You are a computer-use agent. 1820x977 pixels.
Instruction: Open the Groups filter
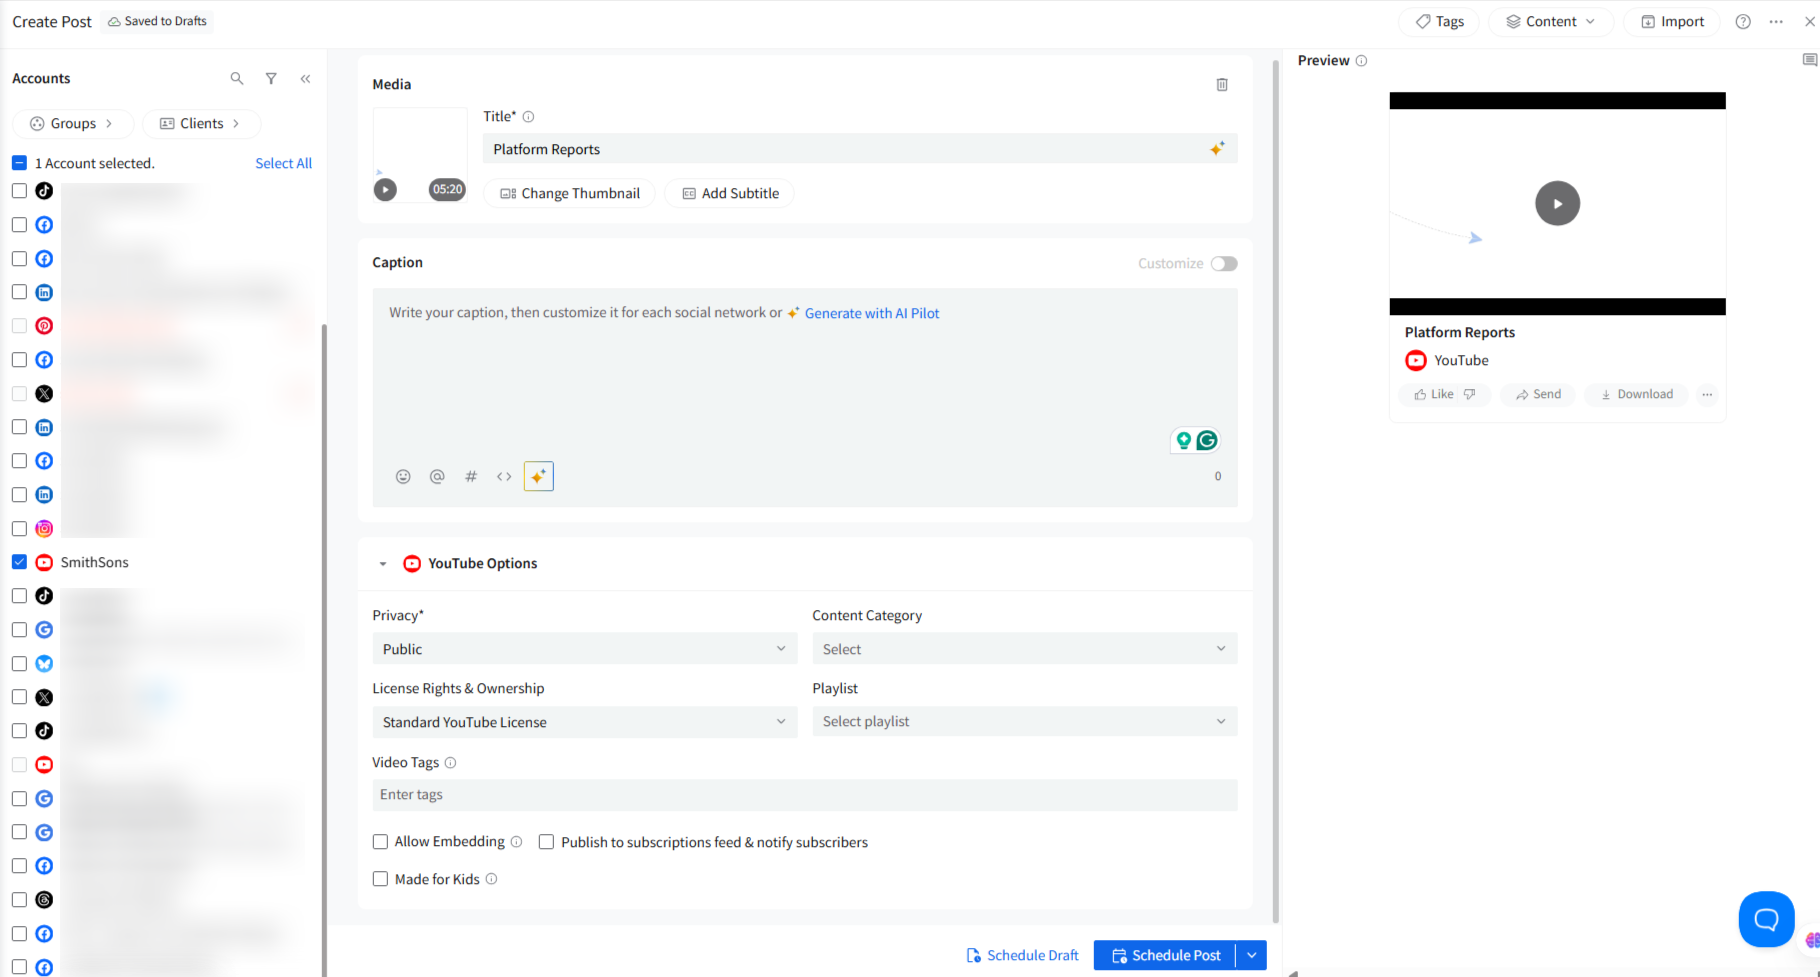72,124
